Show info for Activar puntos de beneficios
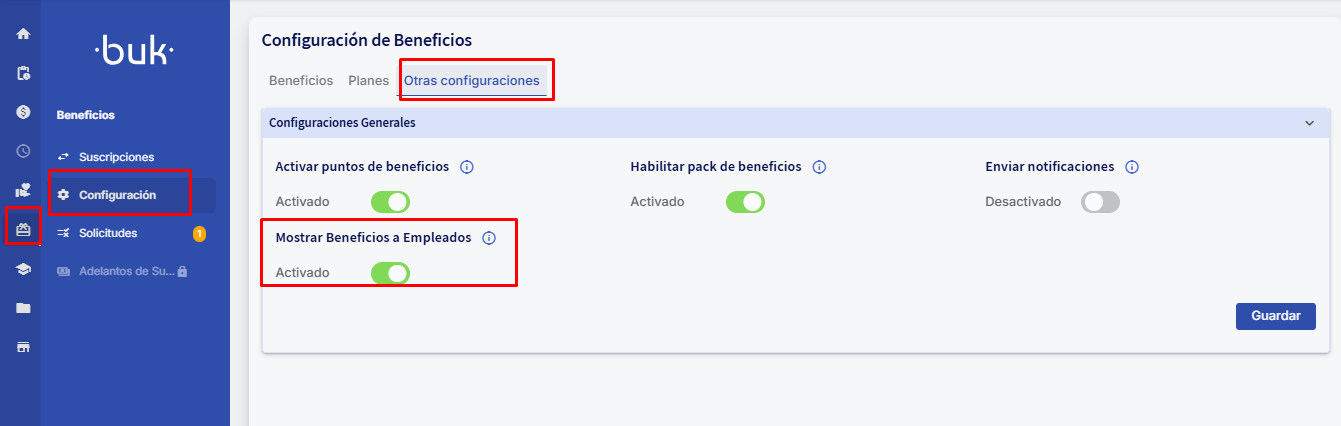 pyautogui.click(x=466, y=167)
